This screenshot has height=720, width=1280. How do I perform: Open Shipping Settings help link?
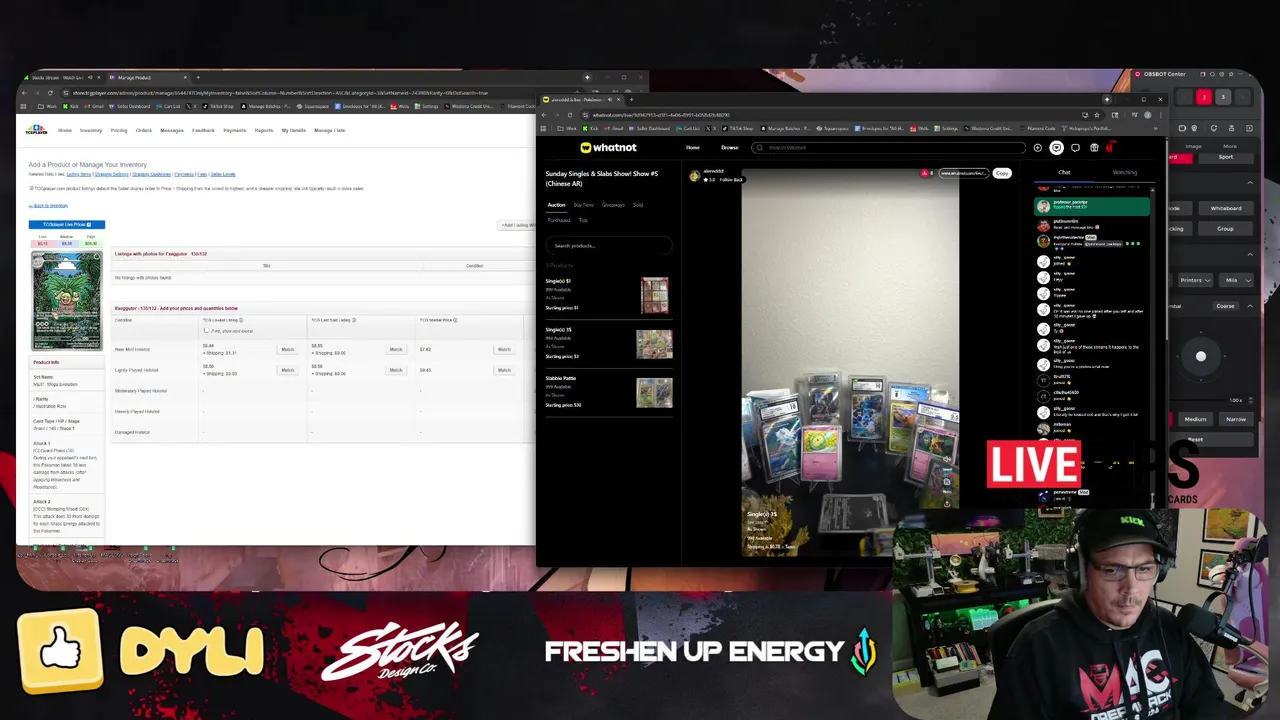(112, 174)
